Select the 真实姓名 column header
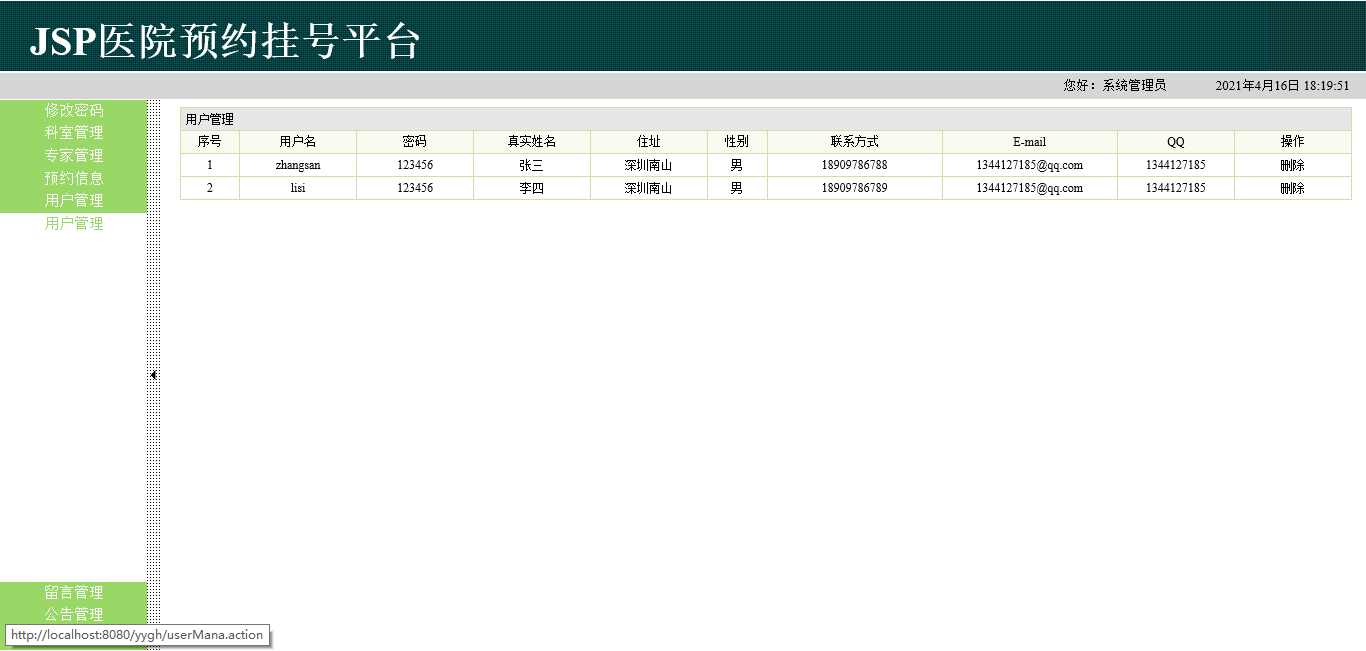 point(532,142)
